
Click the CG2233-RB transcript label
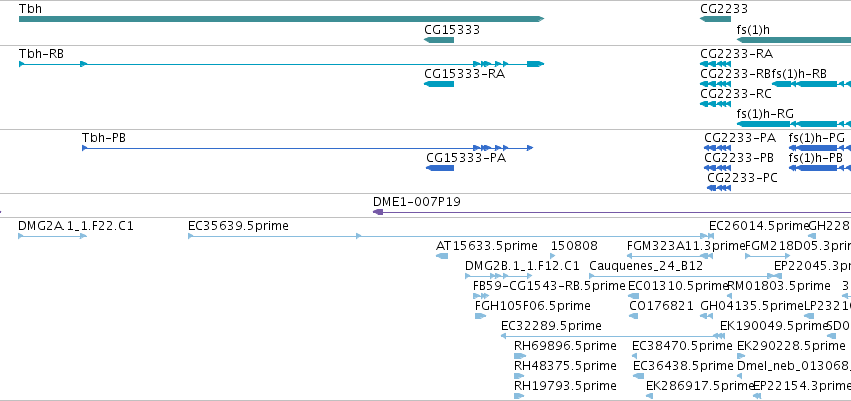coord(736,74)
